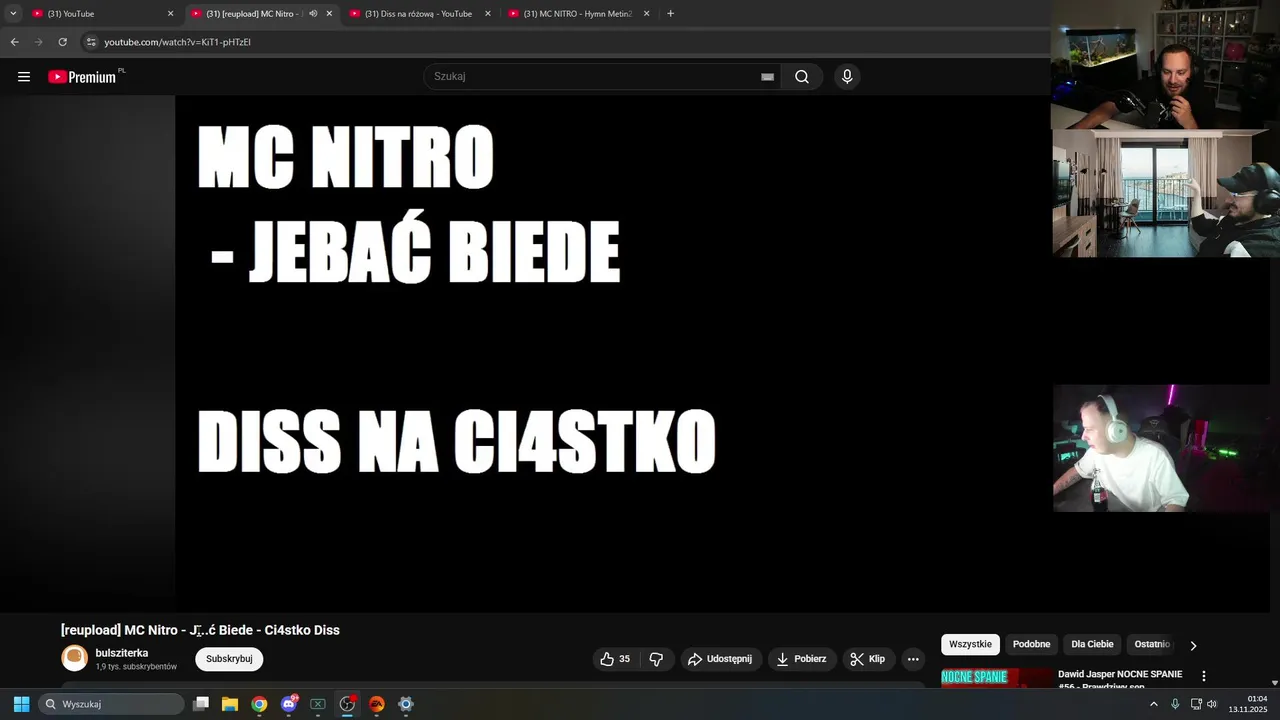The height and width of the screenshot is (720, 1280).
Task: Click the Subskrybuj button
Action: (x=229, y=659)
